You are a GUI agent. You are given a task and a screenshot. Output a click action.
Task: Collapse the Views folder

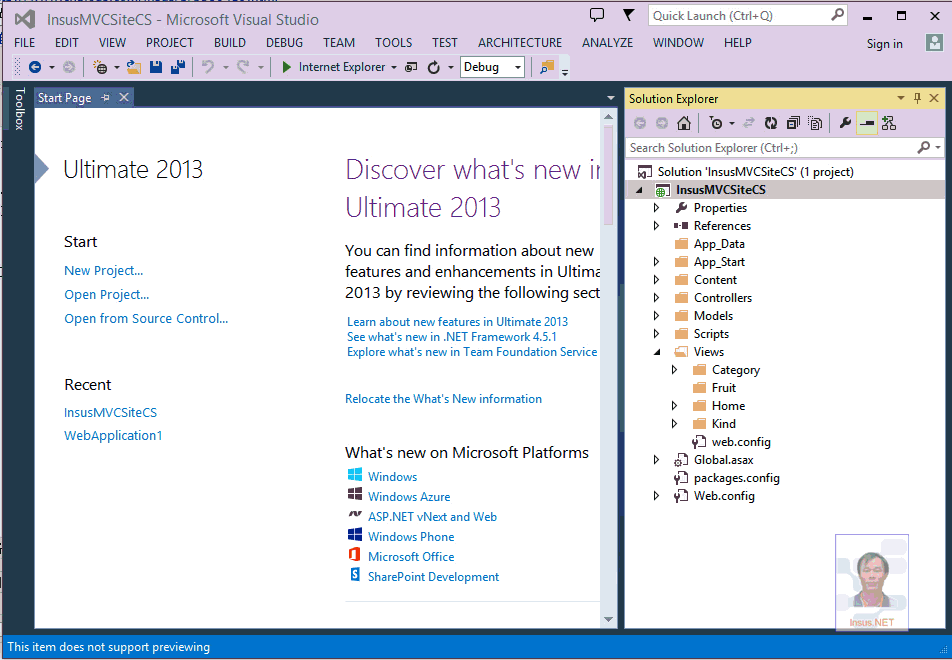click(x=657, y=352)
